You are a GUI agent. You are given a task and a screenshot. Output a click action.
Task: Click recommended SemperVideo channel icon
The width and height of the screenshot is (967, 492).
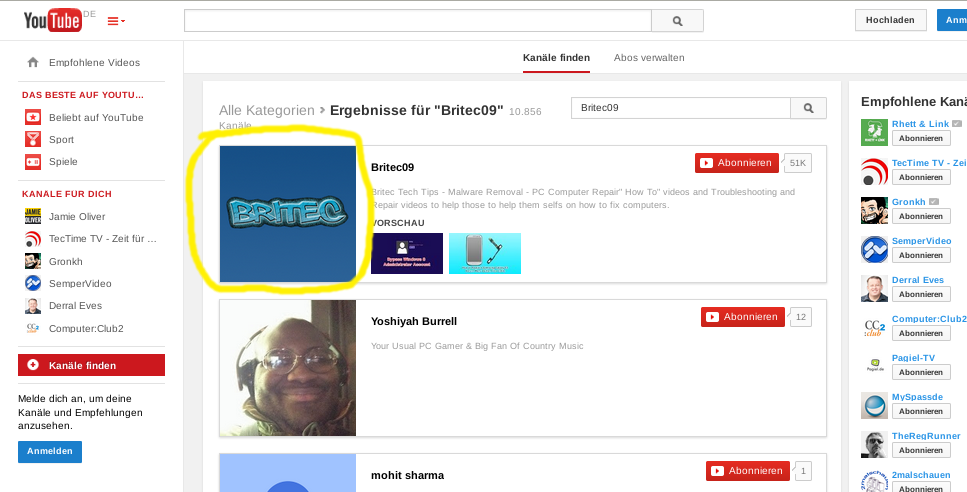click(874, 250)
